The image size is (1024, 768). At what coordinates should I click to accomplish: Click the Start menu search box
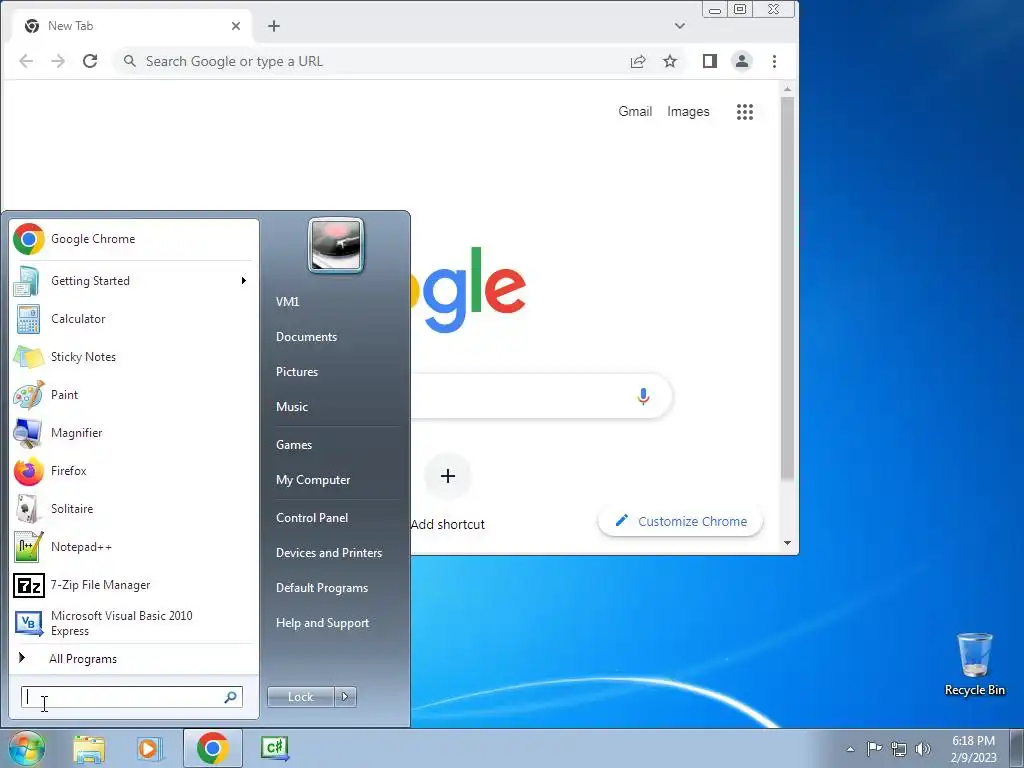click(132, 697)
